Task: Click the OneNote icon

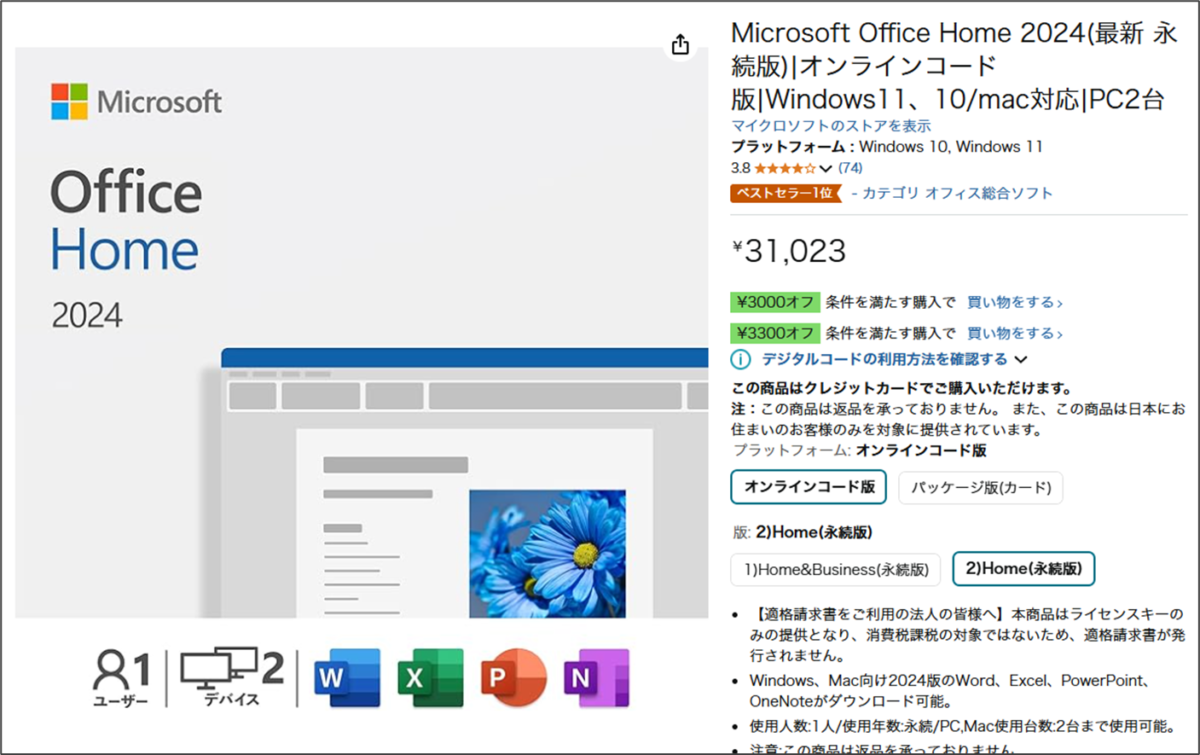Action: click(x=597, y=677)
